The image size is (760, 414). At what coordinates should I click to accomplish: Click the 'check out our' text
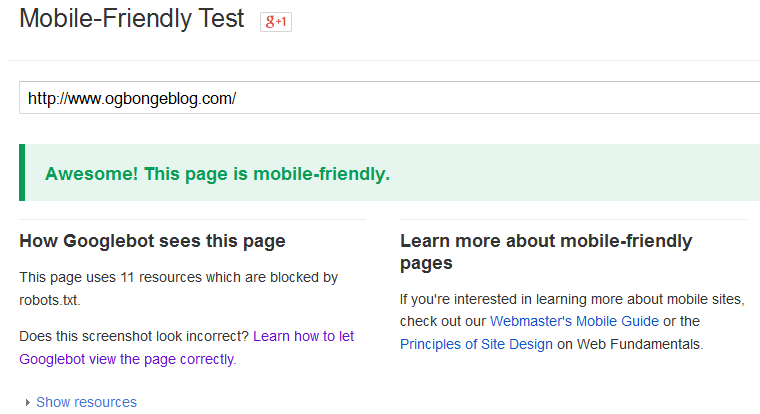click(443, 321)
